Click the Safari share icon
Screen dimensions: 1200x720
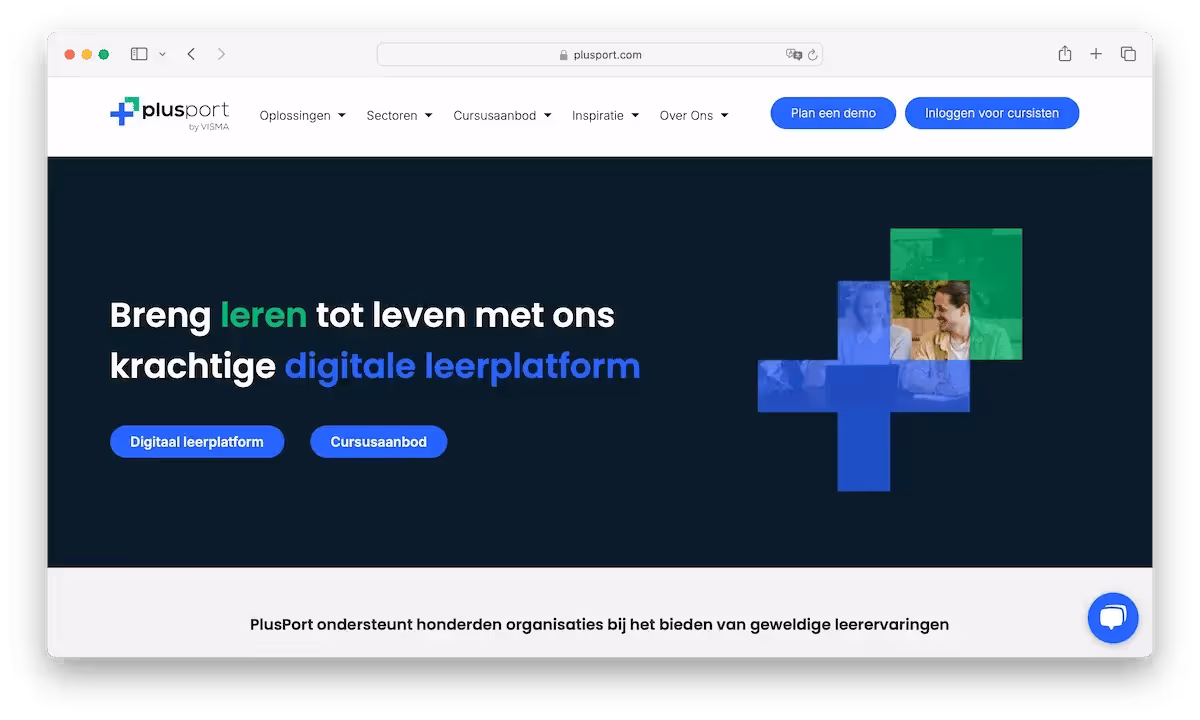tap(1064, 54)
